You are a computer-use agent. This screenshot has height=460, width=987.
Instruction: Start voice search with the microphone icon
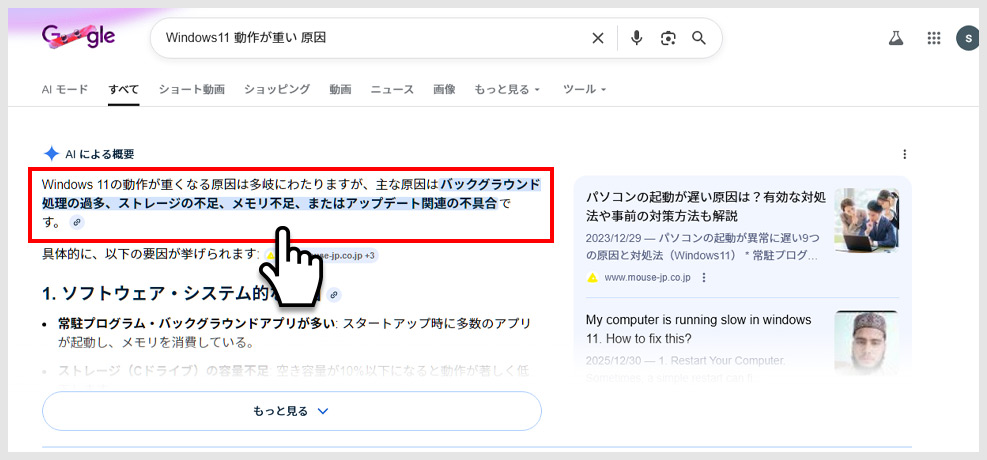636,38
